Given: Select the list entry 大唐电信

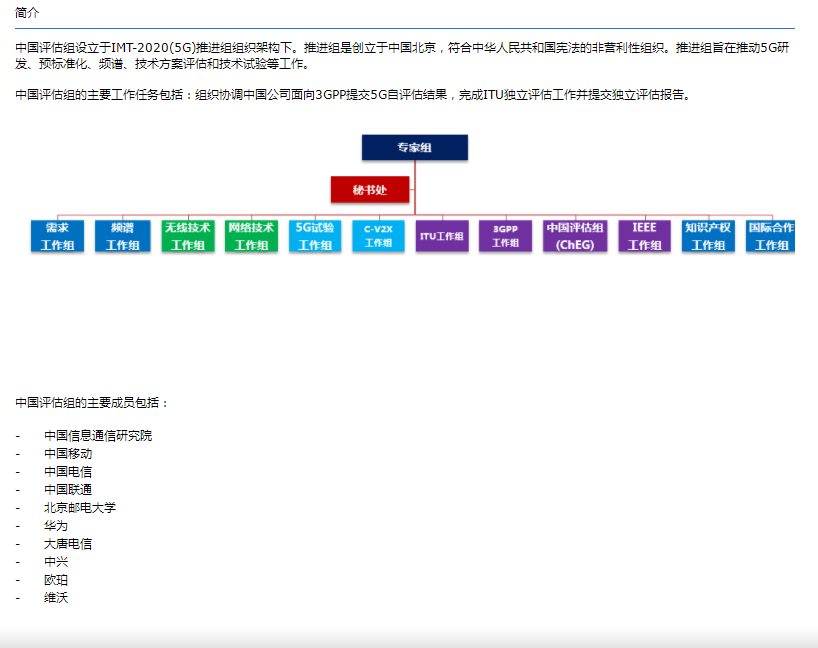Looking at the screenshot, I should (x=68, y=544).
